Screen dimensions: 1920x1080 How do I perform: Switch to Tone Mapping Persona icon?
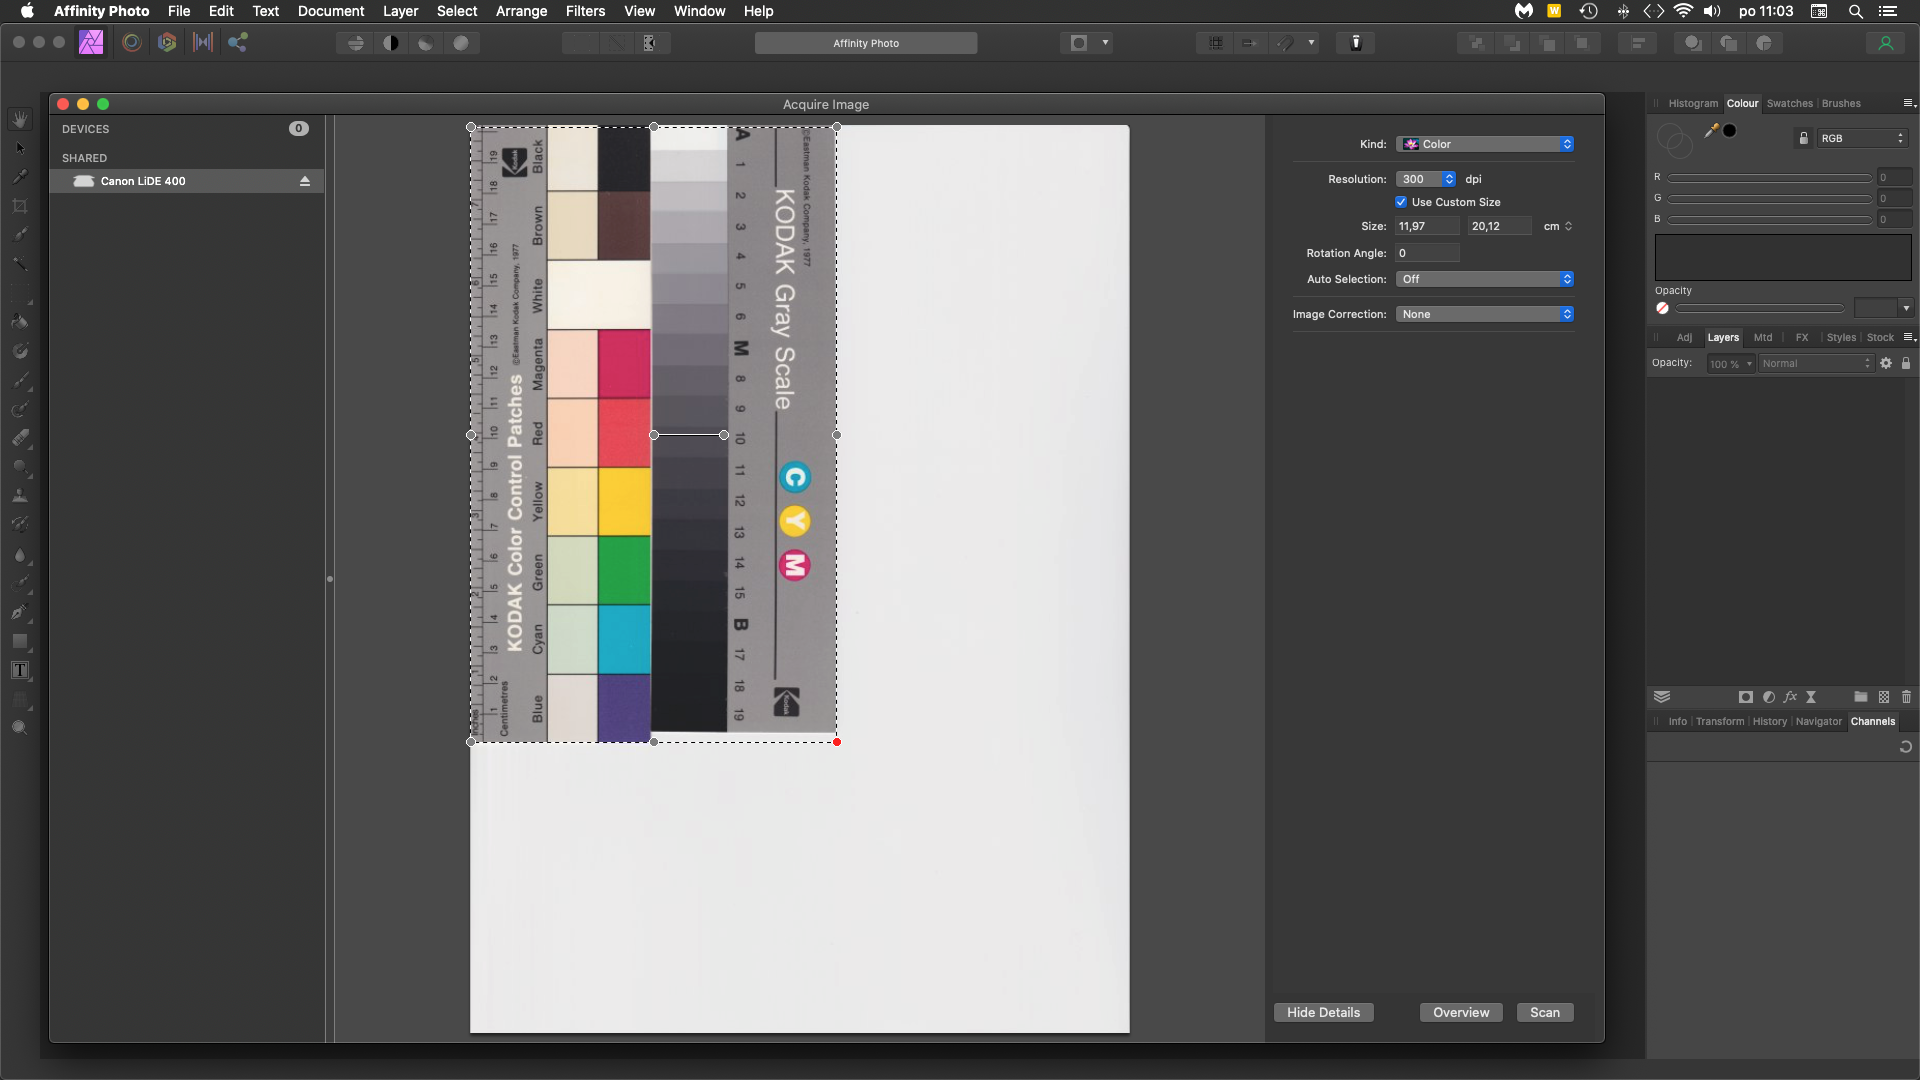(203, 42)
